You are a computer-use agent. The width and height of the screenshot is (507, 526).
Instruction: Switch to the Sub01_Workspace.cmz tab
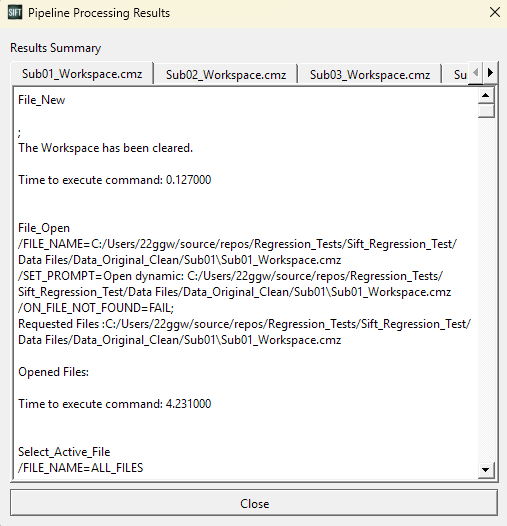click(x=82, y=73)
